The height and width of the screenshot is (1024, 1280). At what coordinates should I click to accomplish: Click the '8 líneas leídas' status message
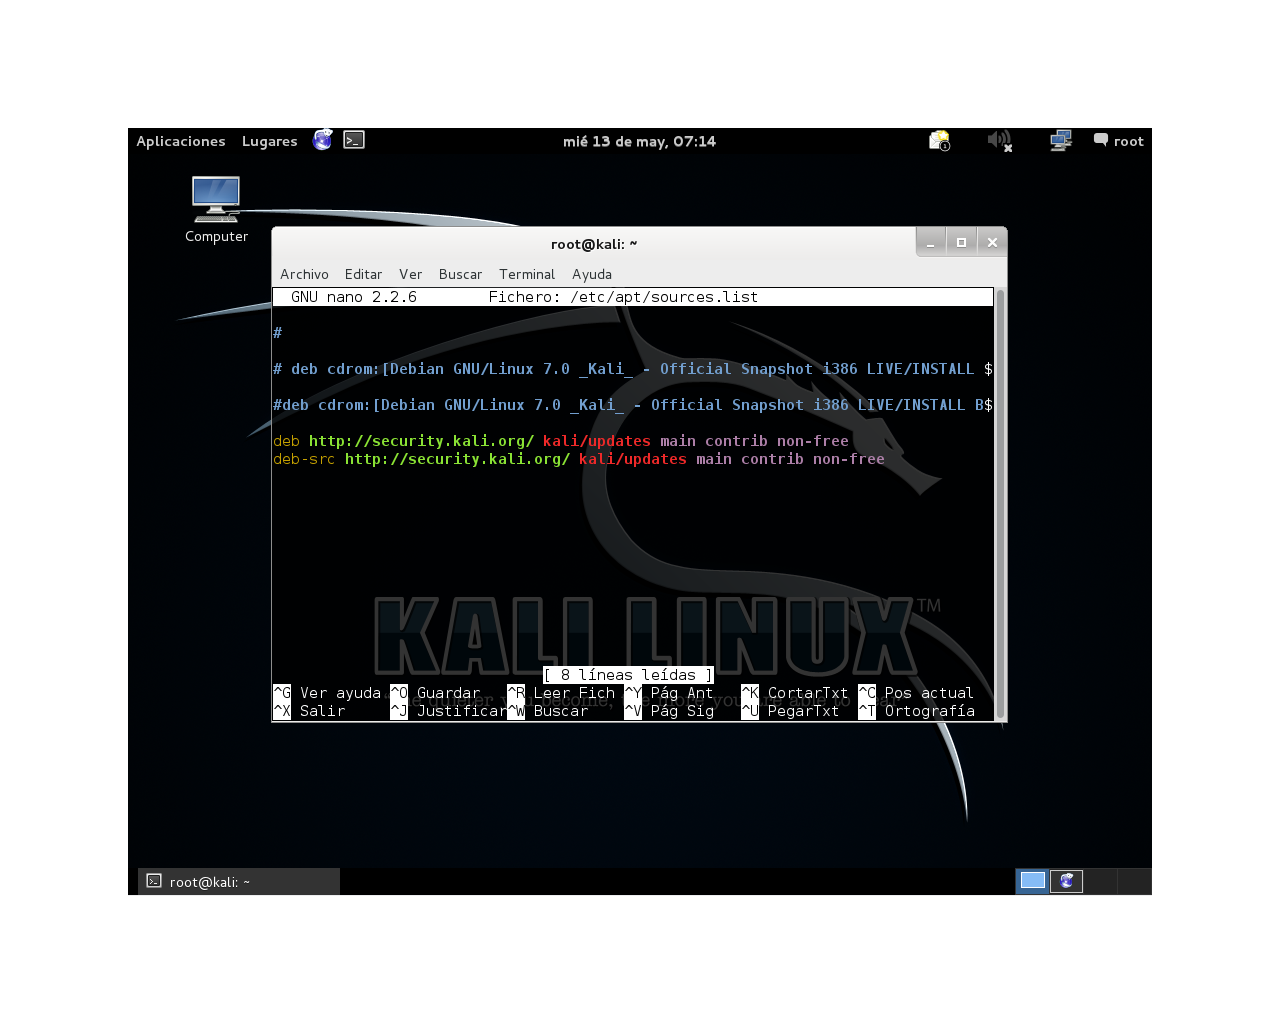click(628, 675)
